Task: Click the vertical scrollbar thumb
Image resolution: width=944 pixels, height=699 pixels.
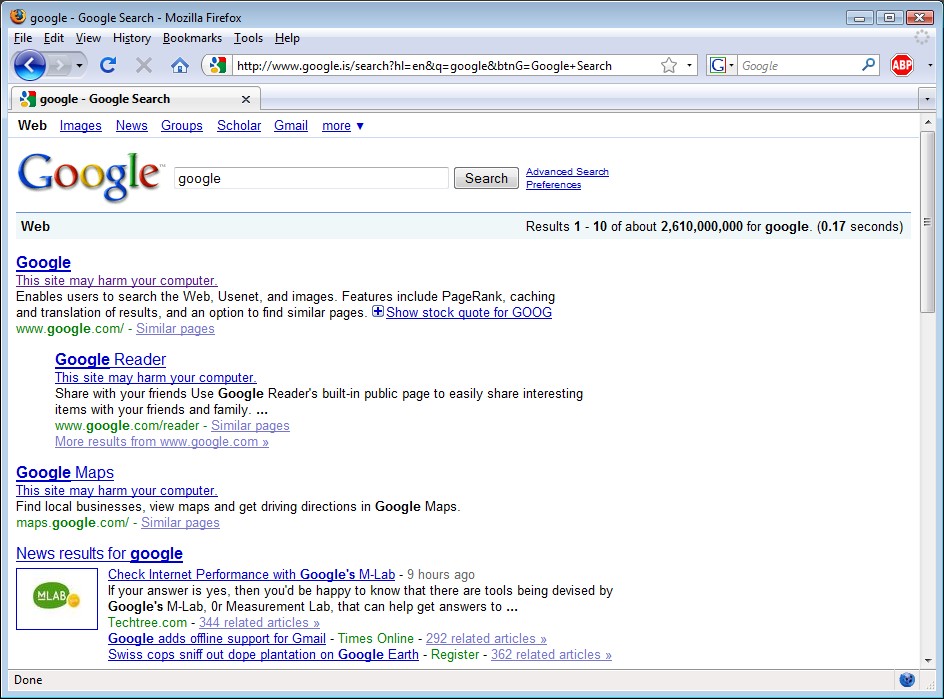Action: point(927,222)
